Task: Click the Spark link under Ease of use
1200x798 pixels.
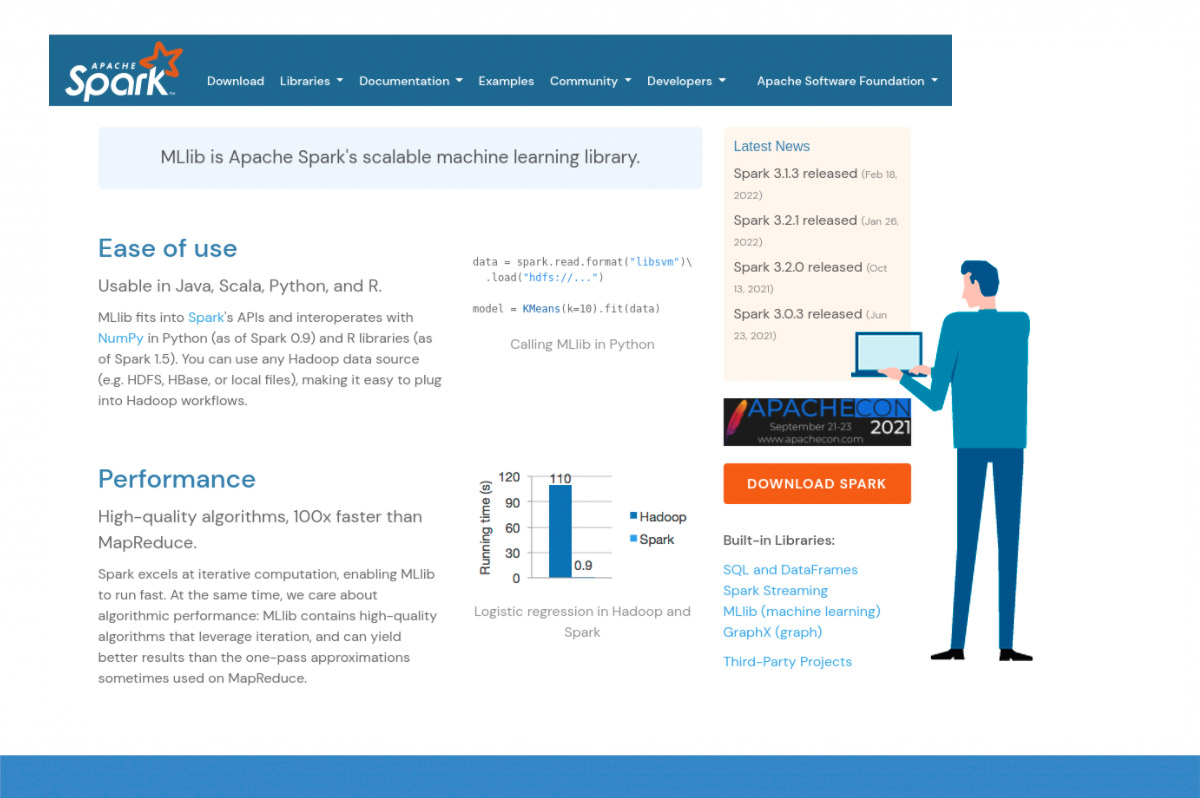Action: (206, 317)
